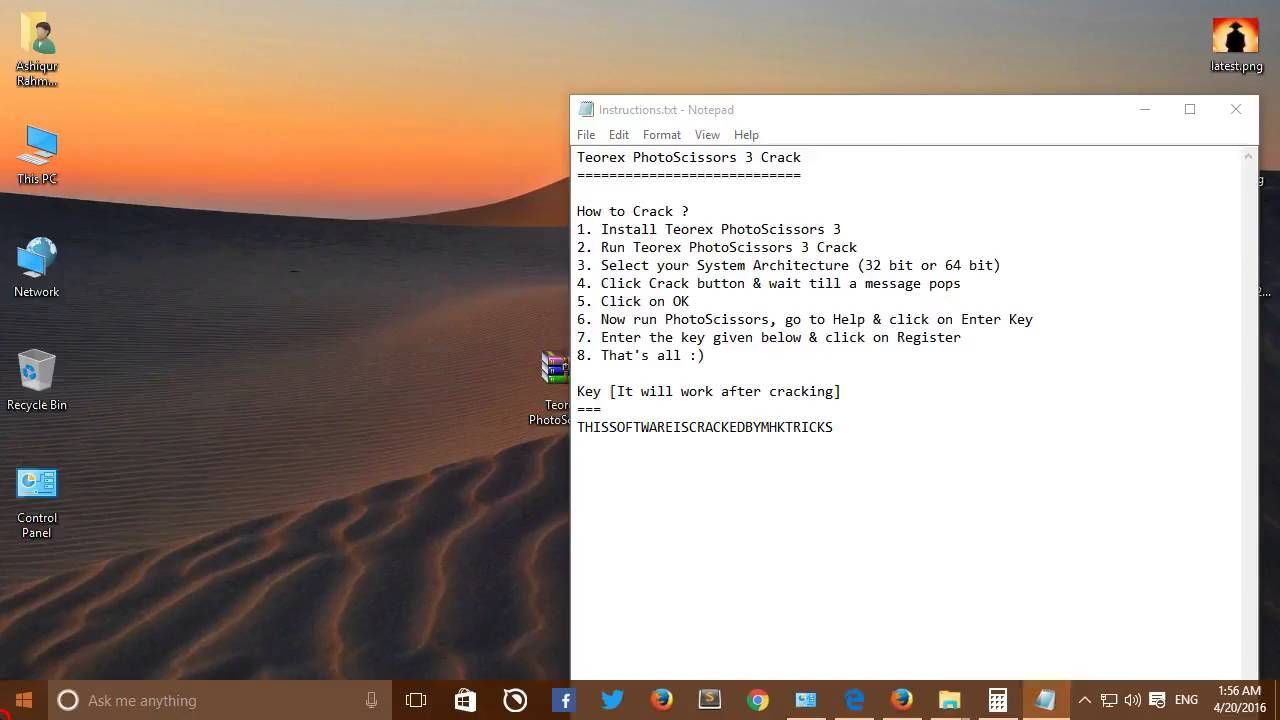Image resolution: width=1280 pixels, height=720 pixels.
Task: Open Notepad's View menu
Action: click(x=707, y=134)
